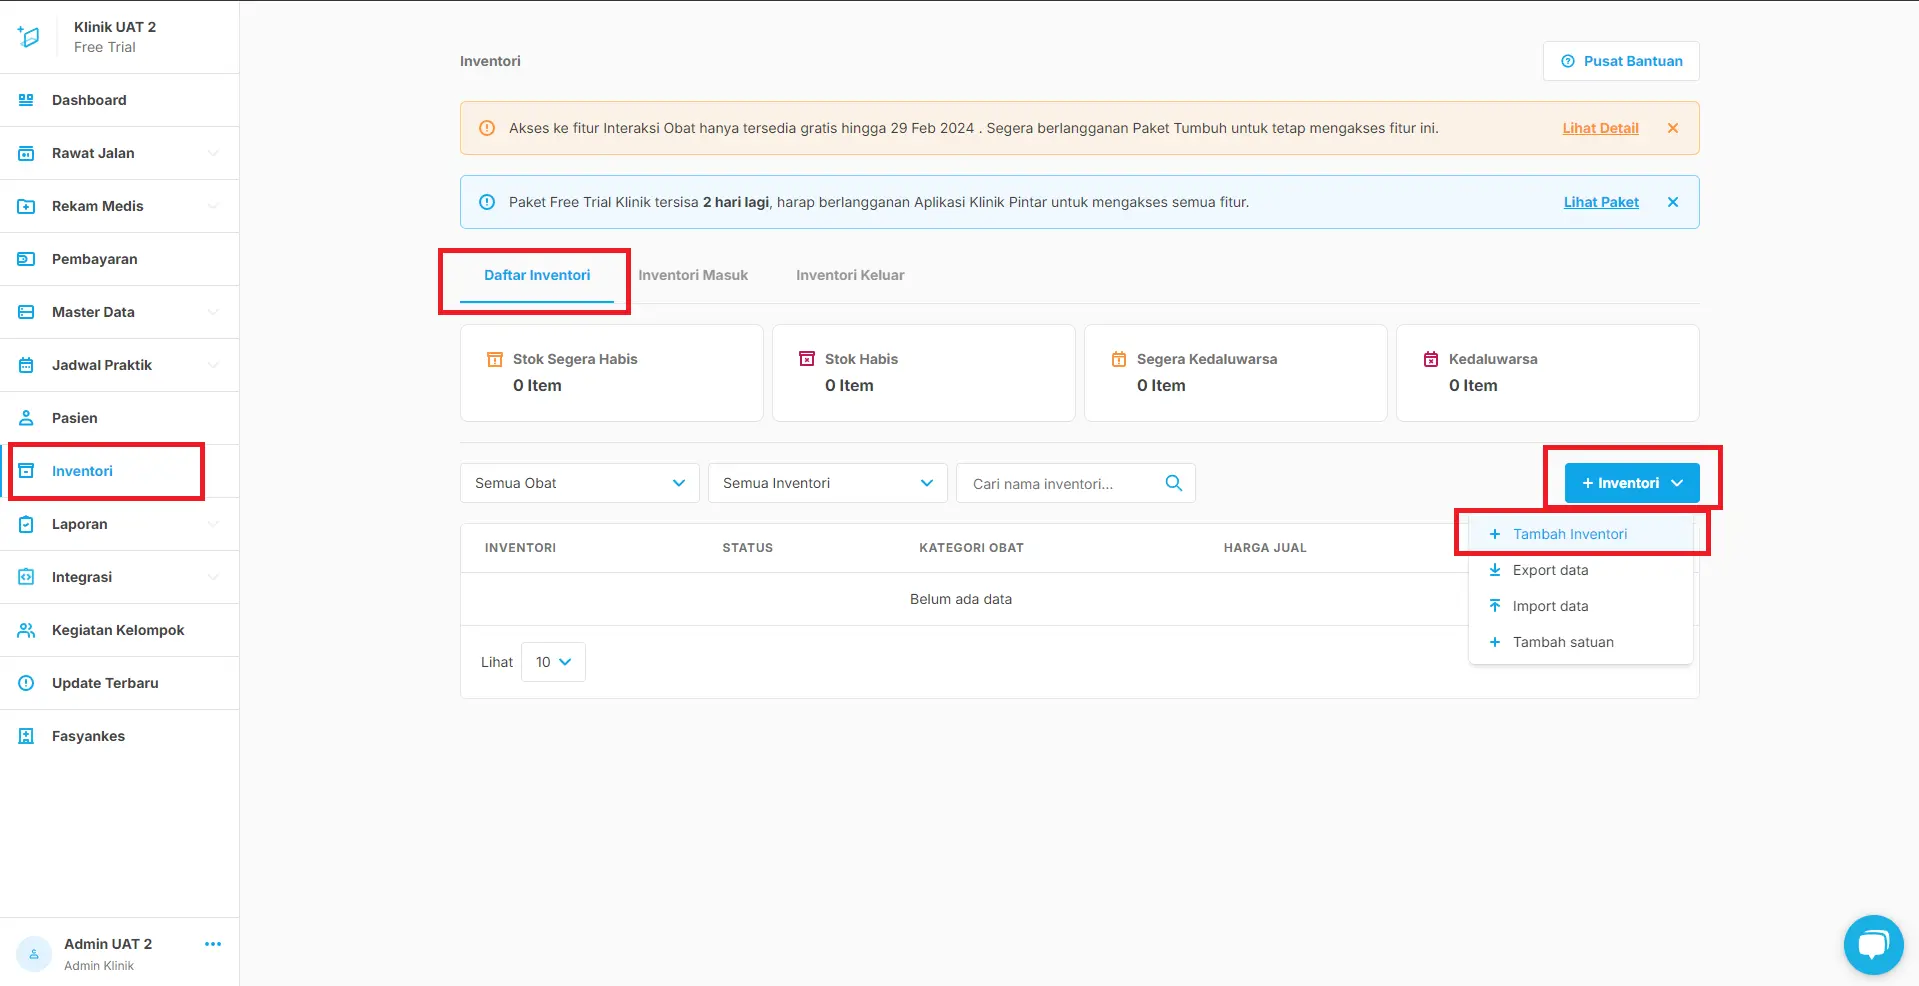
Task: Click the + Inventori button
Action: tap(1632, 483)
